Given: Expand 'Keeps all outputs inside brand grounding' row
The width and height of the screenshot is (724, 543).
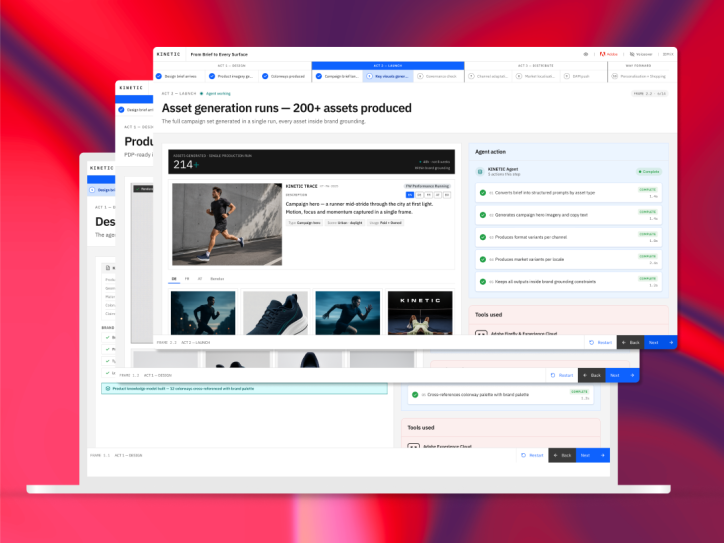Looking at the screenshot, I should click(x=568, y=281).
